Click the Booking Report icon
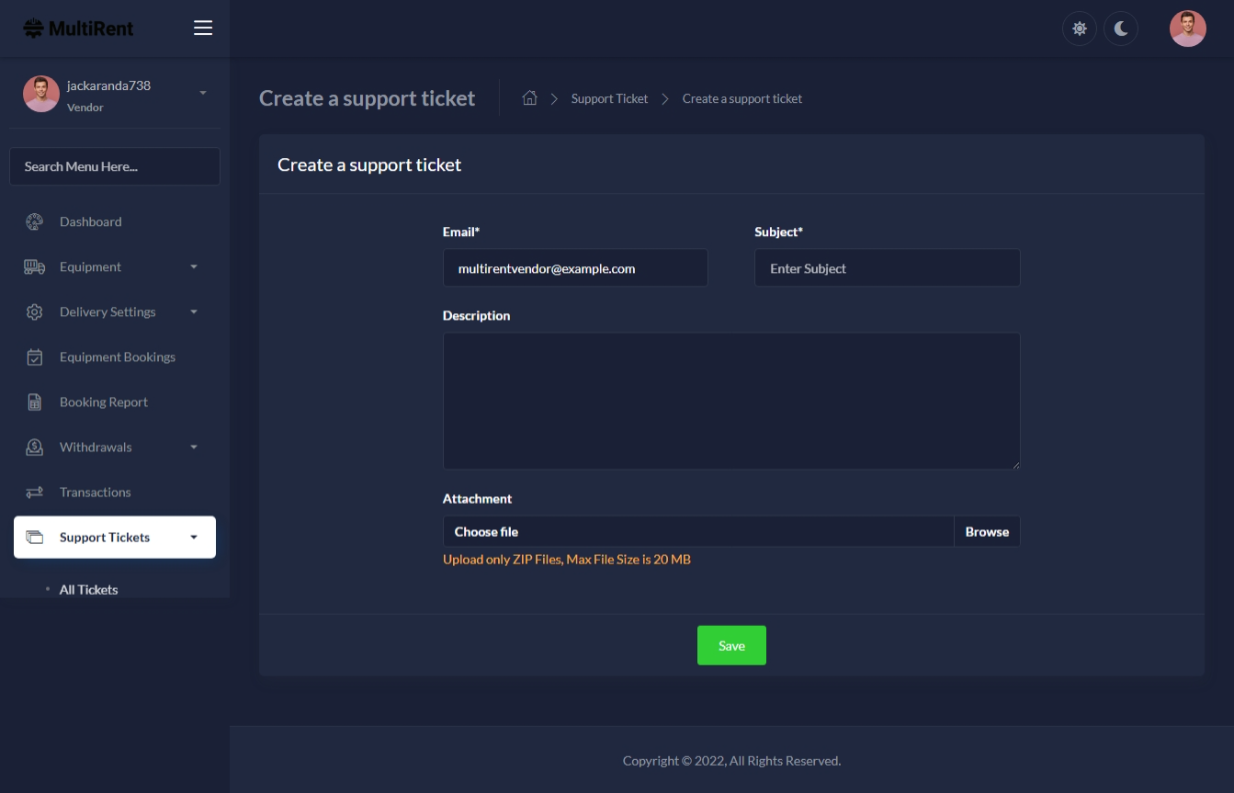 [x=34, y=402]
